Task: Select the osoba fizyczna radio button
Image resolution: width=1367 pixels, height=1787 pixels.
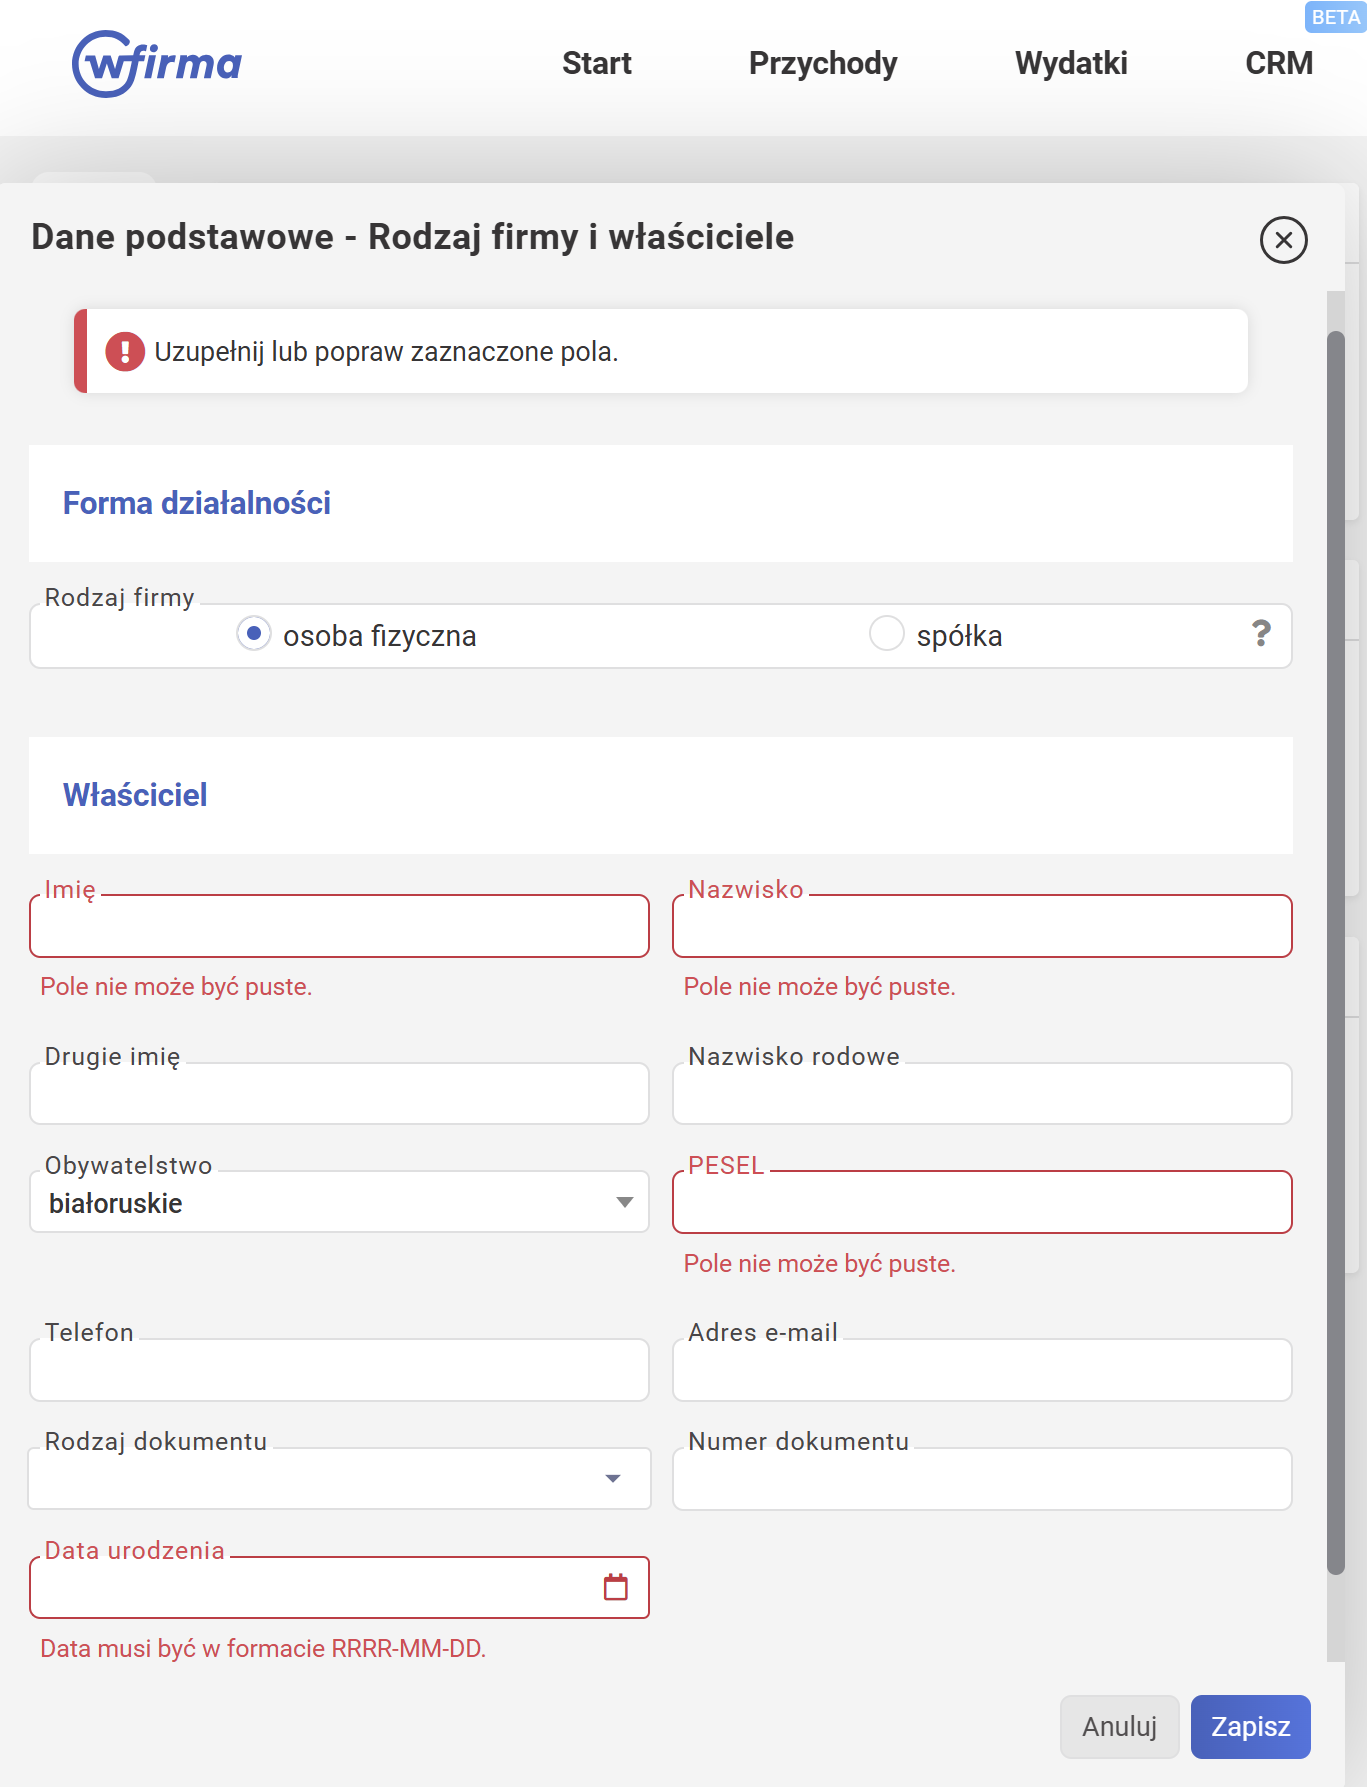Action: tap(254, 634)
